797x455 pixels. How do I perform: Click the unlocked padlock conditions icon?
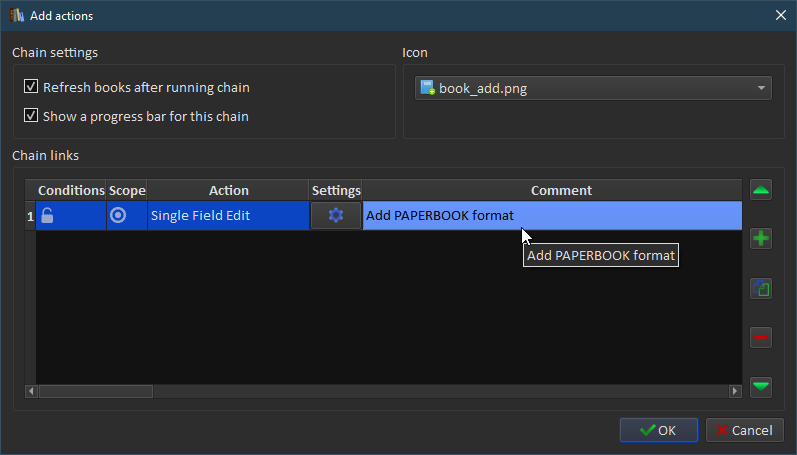[x=47, y=216]
